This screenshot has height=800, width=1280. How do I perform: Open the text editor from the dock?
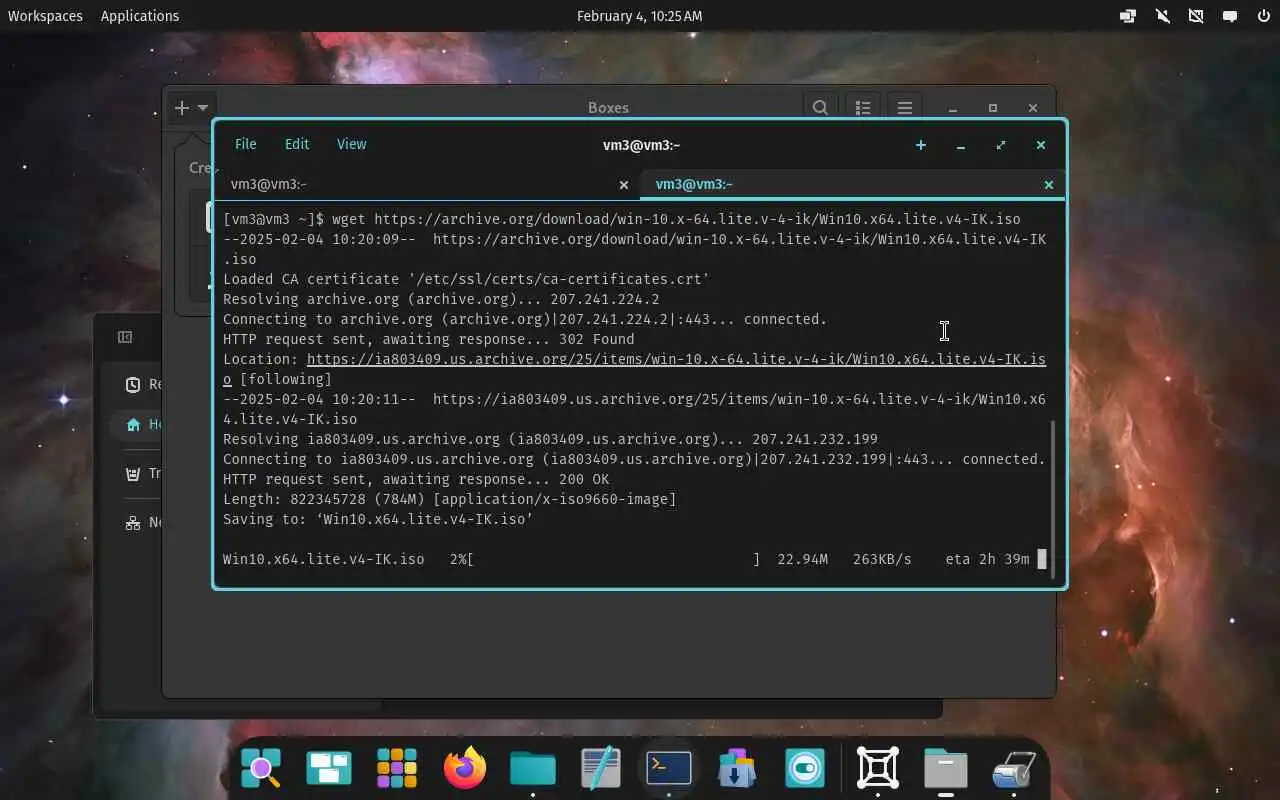tap(601, 768)
